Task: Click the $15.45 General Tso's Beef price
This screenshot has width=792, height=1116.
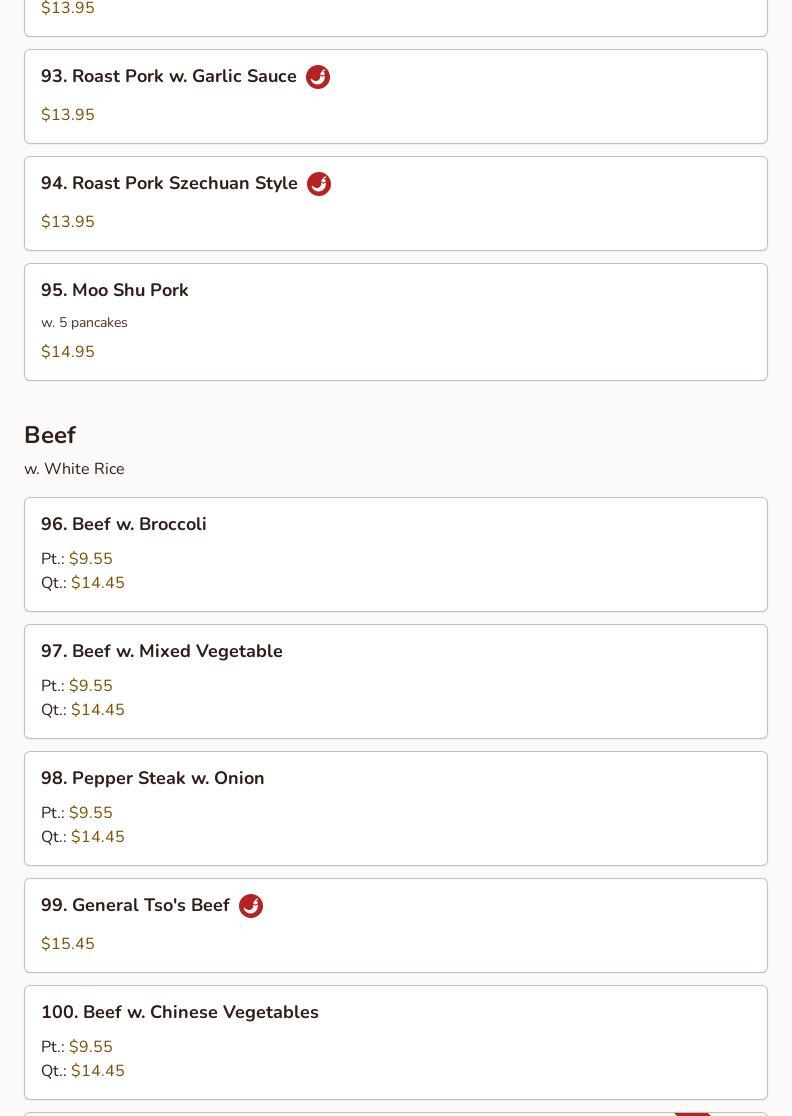Action: click(x=68, y=944)
